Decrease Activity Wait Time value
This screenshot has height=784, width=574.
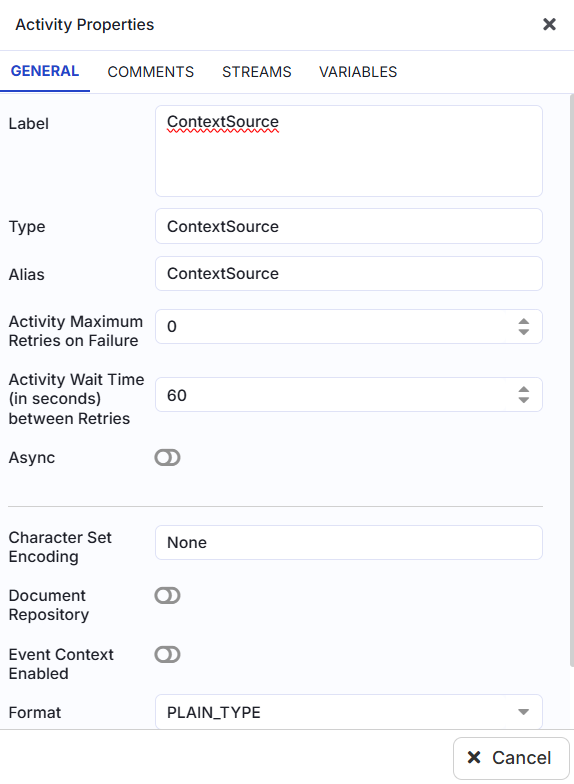tap(524, 400)
